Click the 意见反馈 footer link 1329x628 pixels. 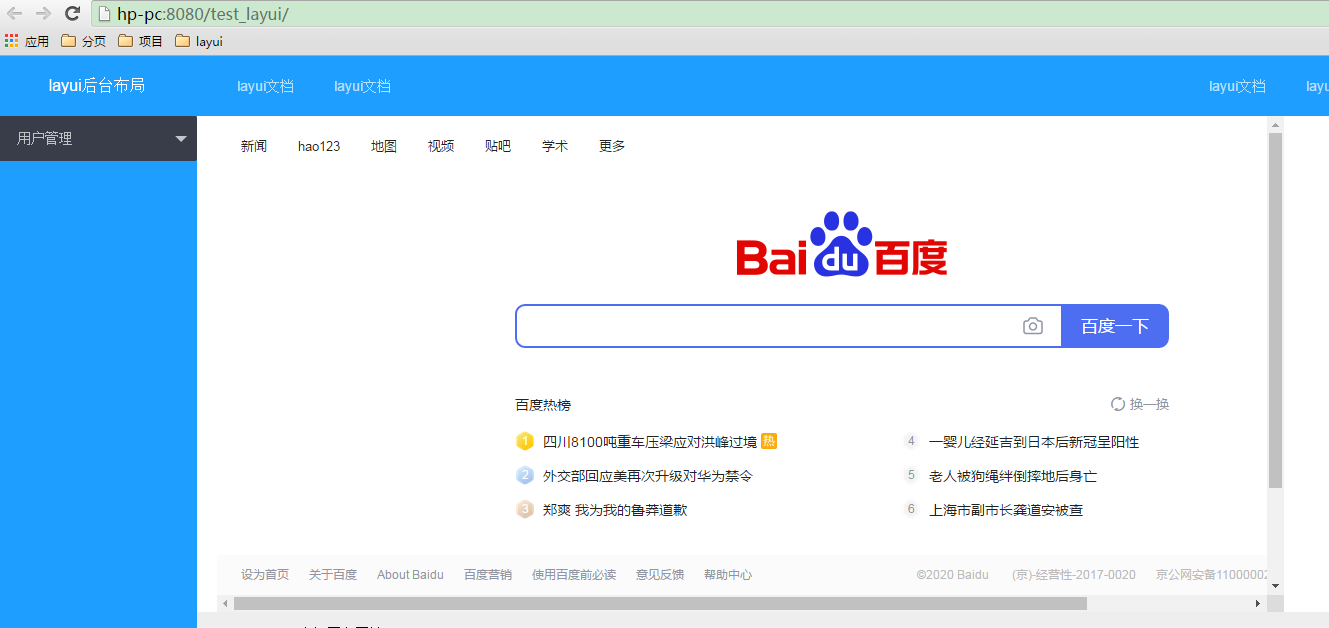[660, 575]
